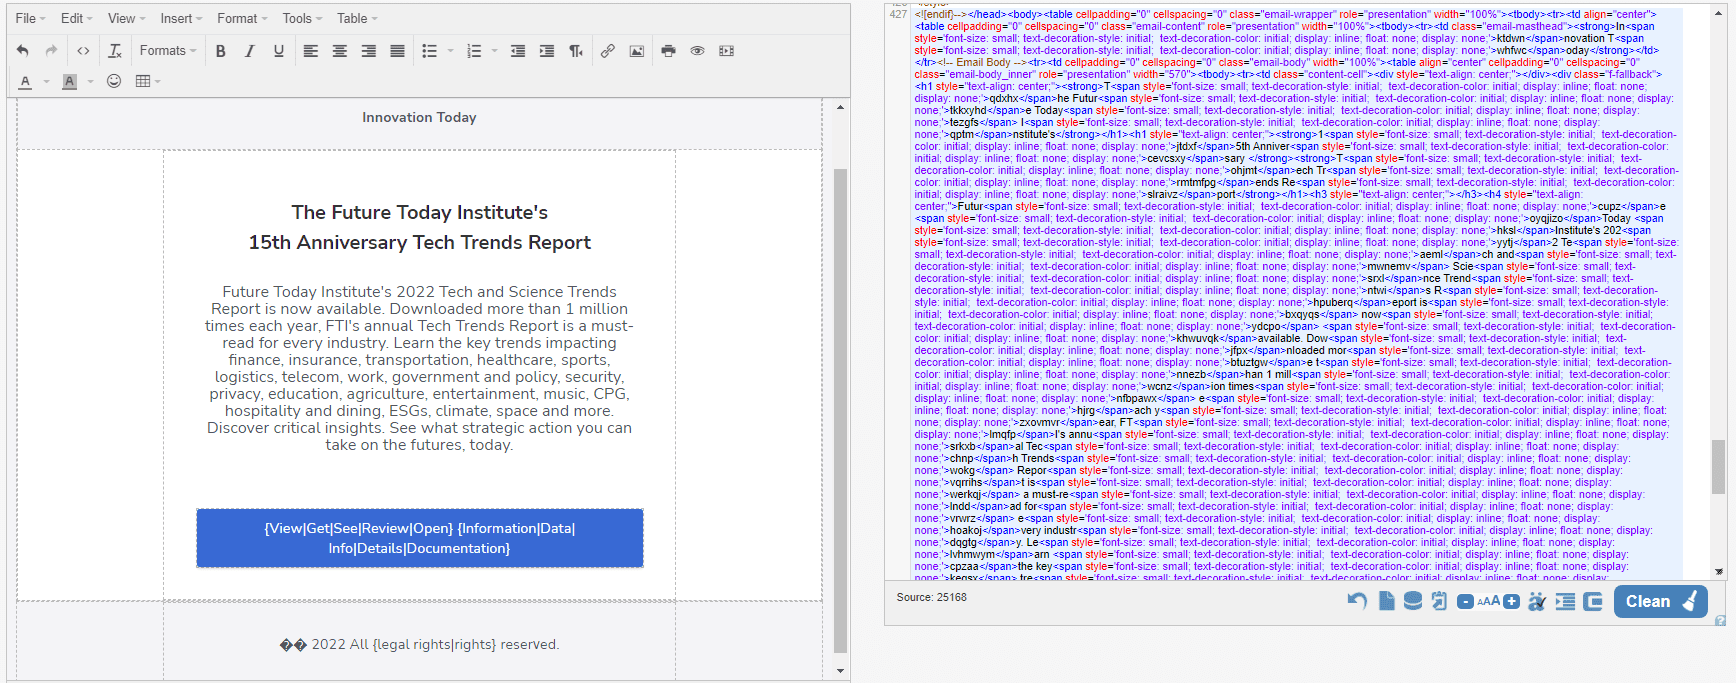
Task: Increase the indent
Action: click(x=547, y=51)
